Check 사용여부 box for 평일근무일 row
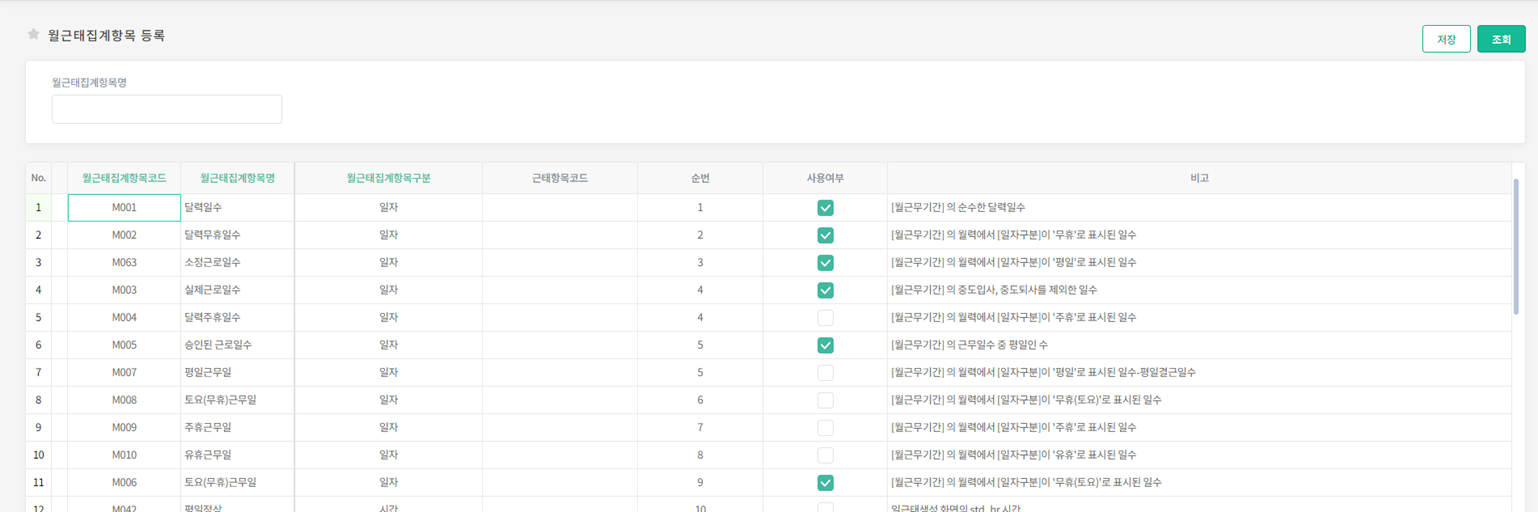Image resolution: width=1538 pixels, height=512 pixels. 825,373
